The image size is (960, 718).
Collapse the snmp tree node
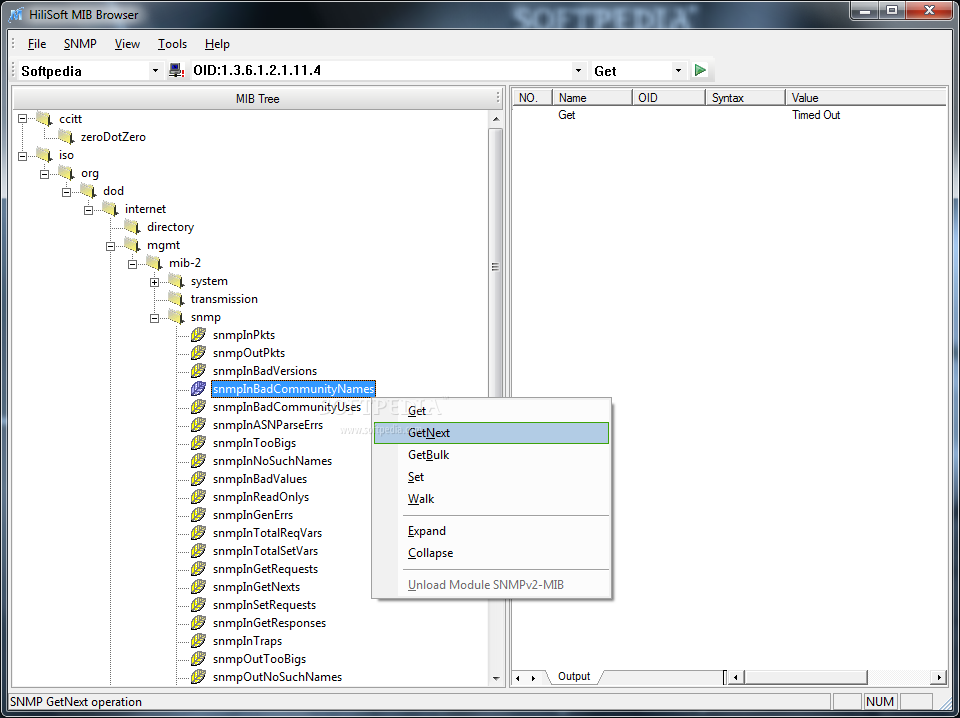tap(154, 317)
